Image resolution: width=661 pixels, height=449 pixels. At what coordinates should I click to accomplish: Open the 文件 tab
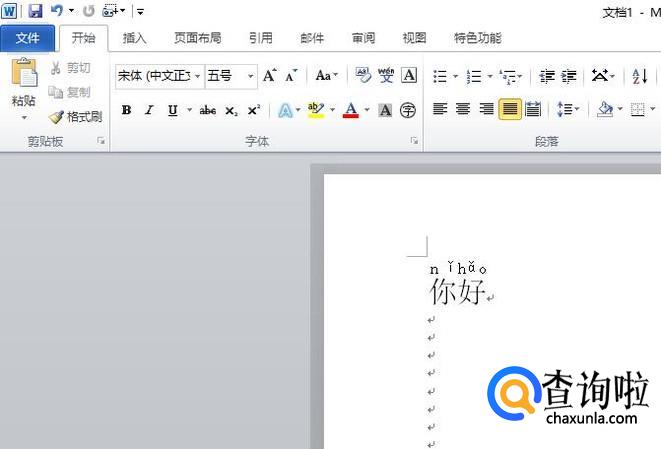click(27, 38)
